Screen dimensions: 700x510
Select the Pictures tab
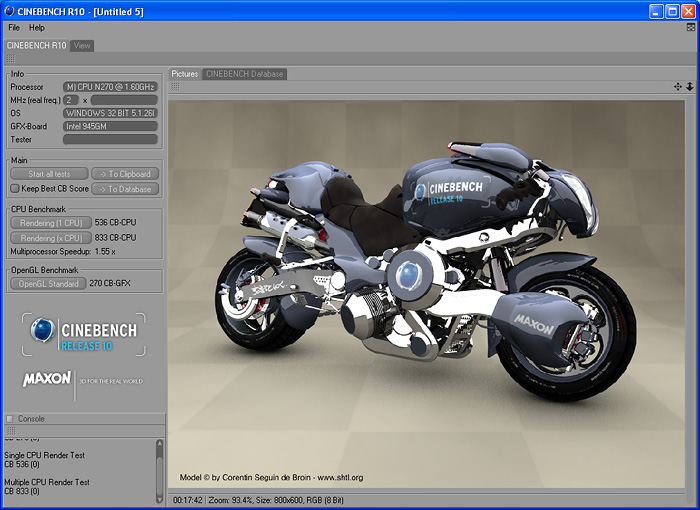pyautogui.click(x=185, y=74)
